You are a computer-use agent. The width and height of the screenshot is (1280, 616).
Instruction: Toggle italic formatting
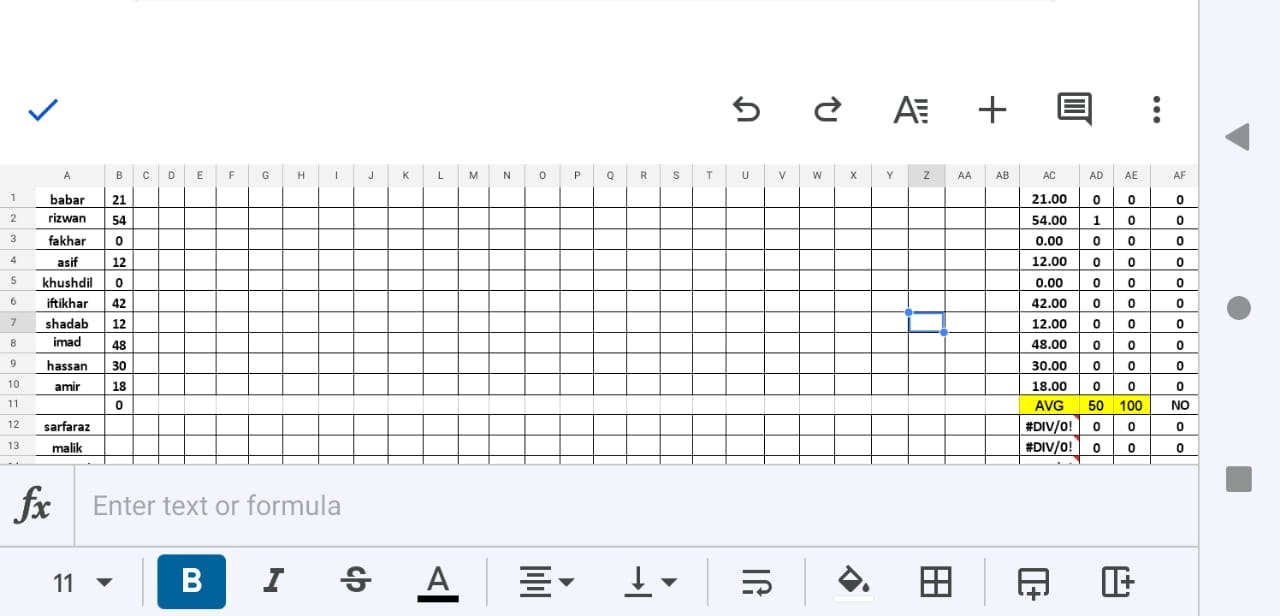point(273,581)
